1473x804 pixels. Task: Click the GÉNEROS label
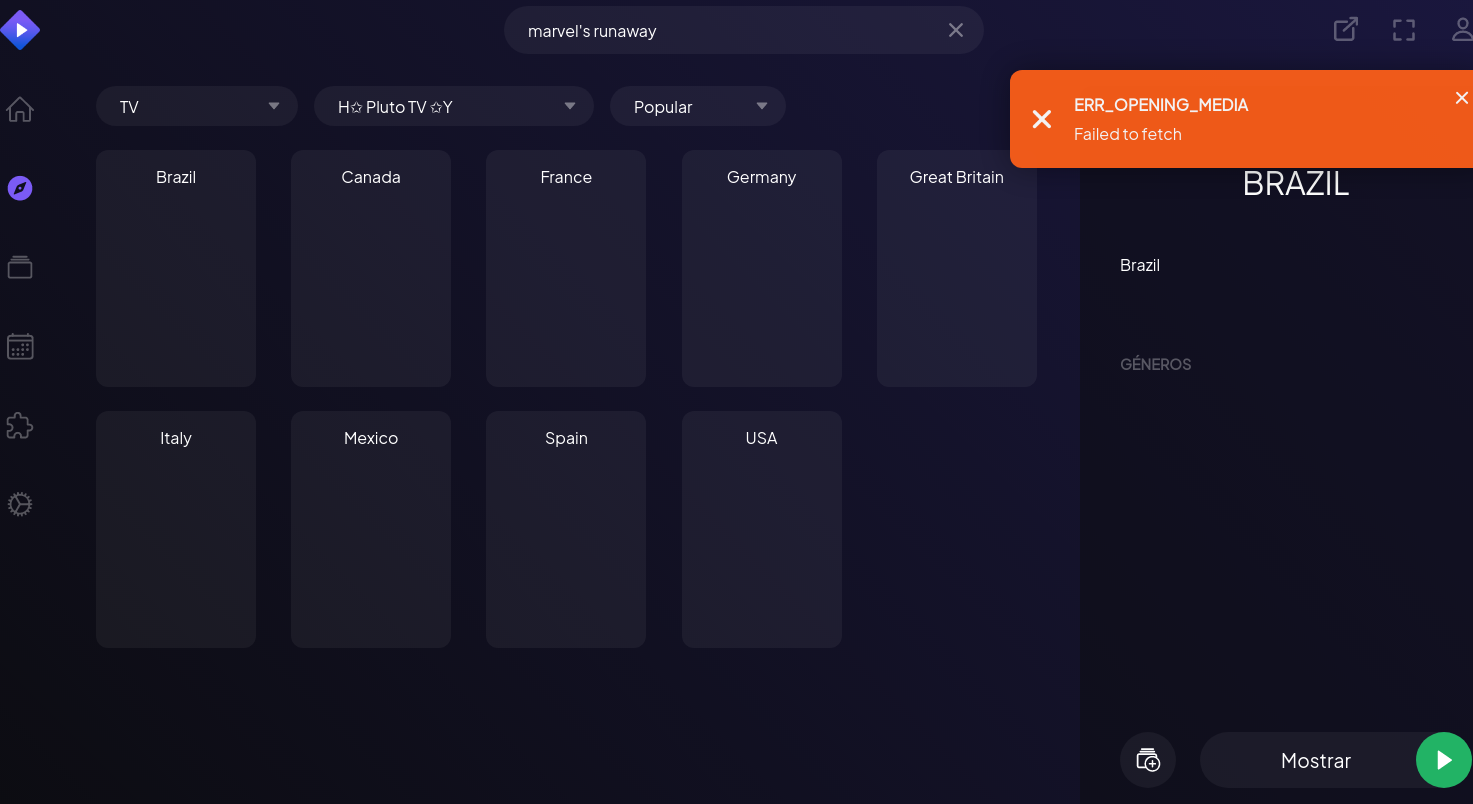point(1156,364)
